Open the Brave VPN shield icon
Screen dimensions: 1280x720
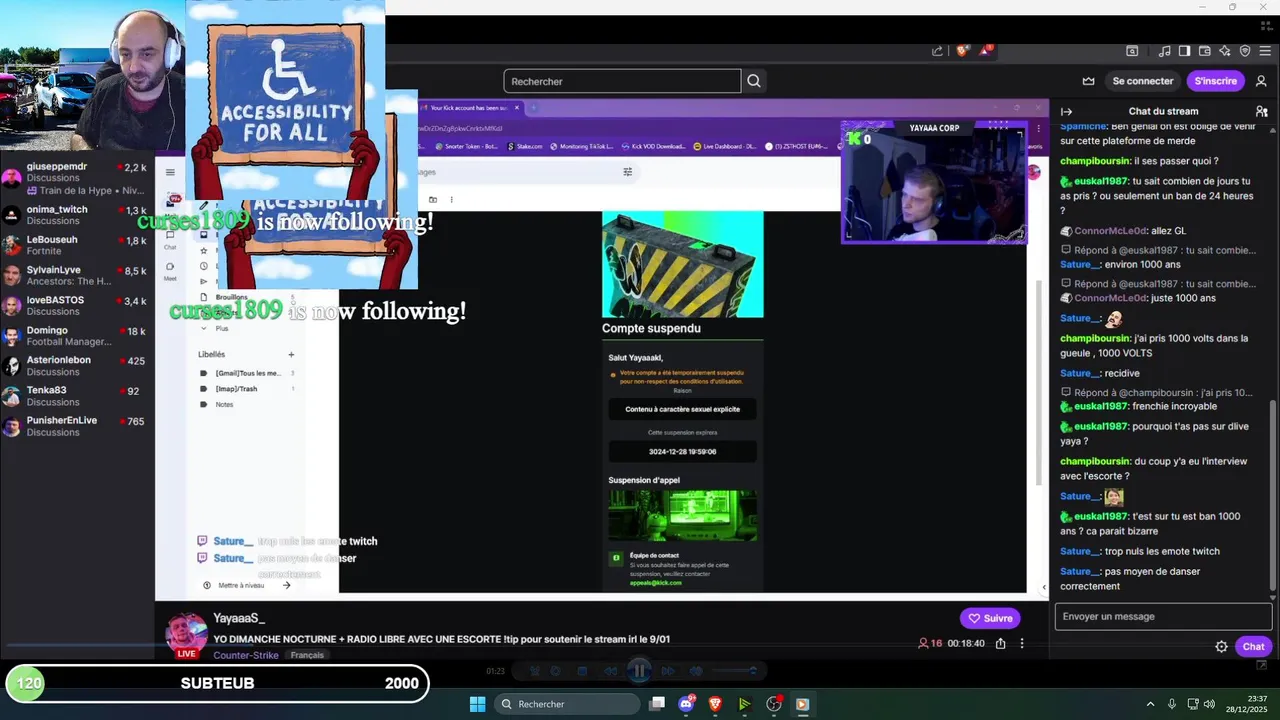[x=1245, y=51]
